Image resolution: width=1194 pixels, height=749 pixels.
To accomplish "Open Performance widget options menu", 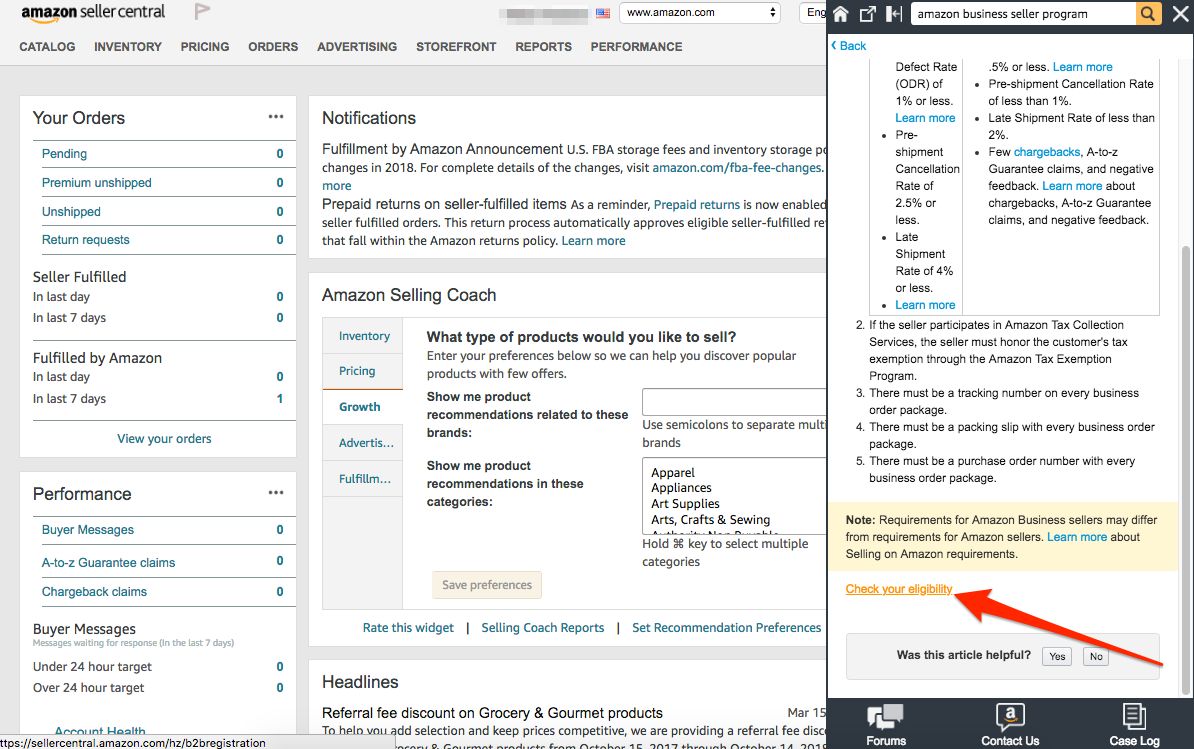I will tap(276, 492).
